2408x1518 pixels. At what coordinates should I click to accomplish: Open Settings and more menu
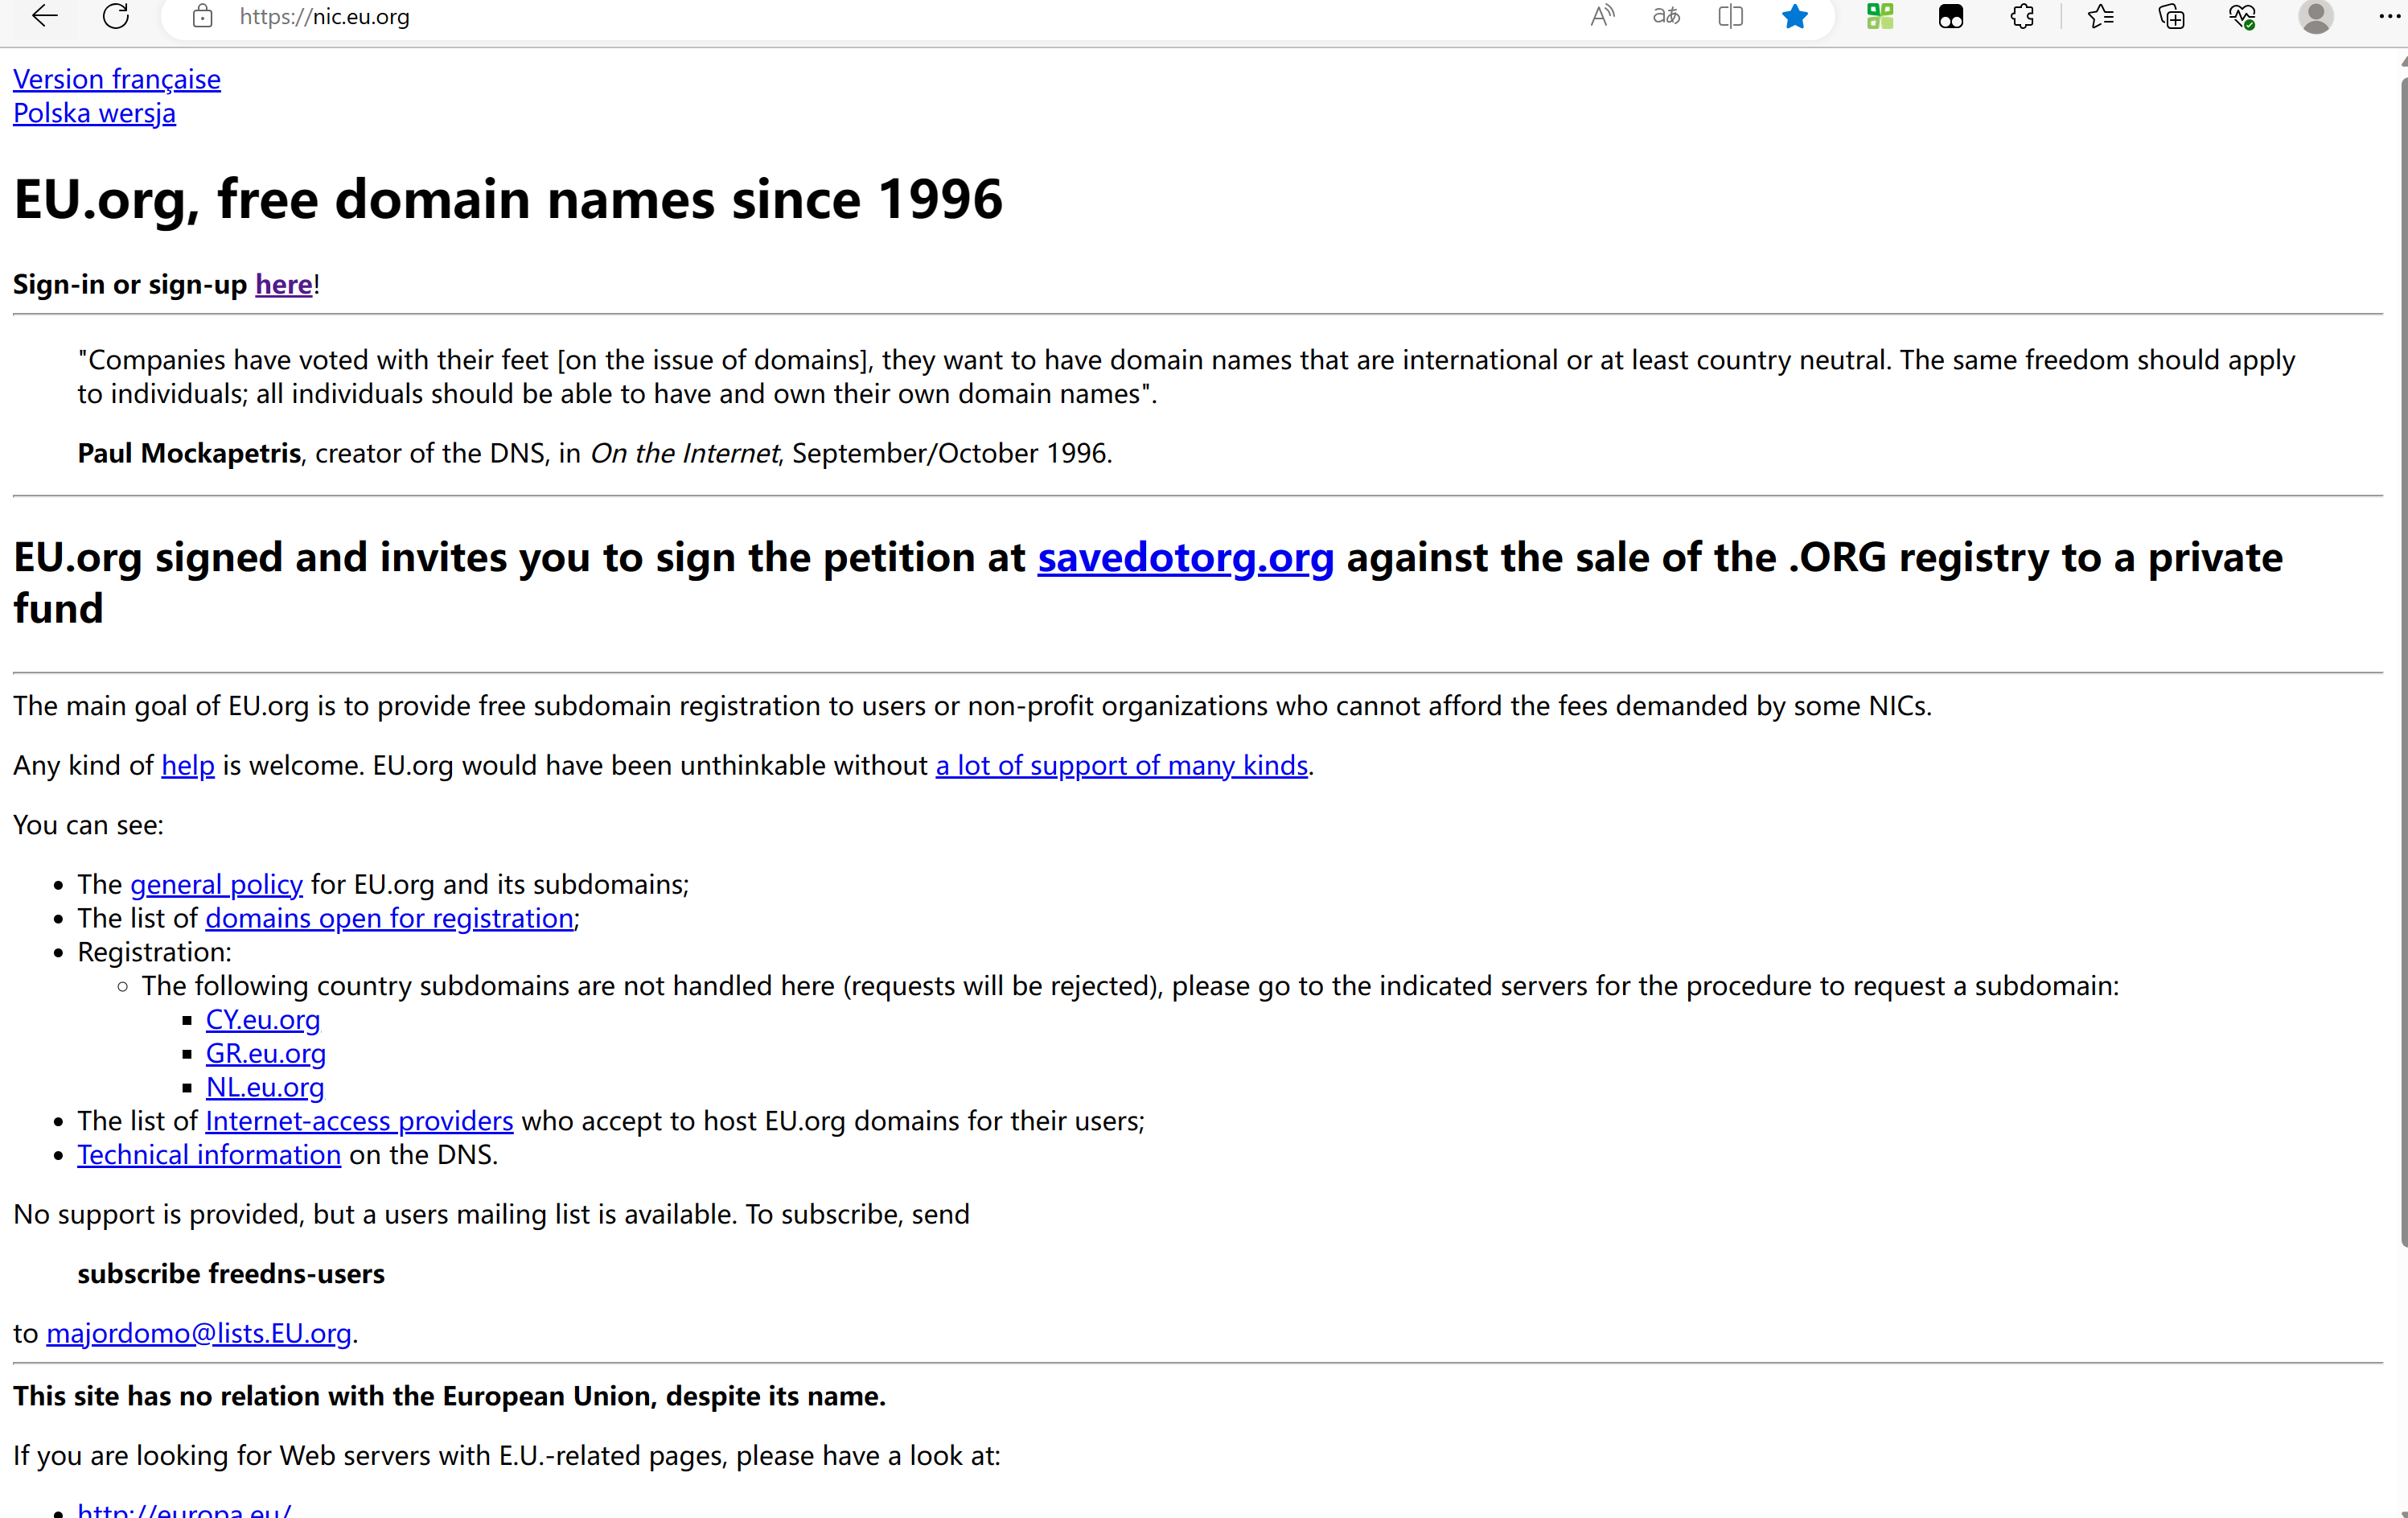[2388, 16]
